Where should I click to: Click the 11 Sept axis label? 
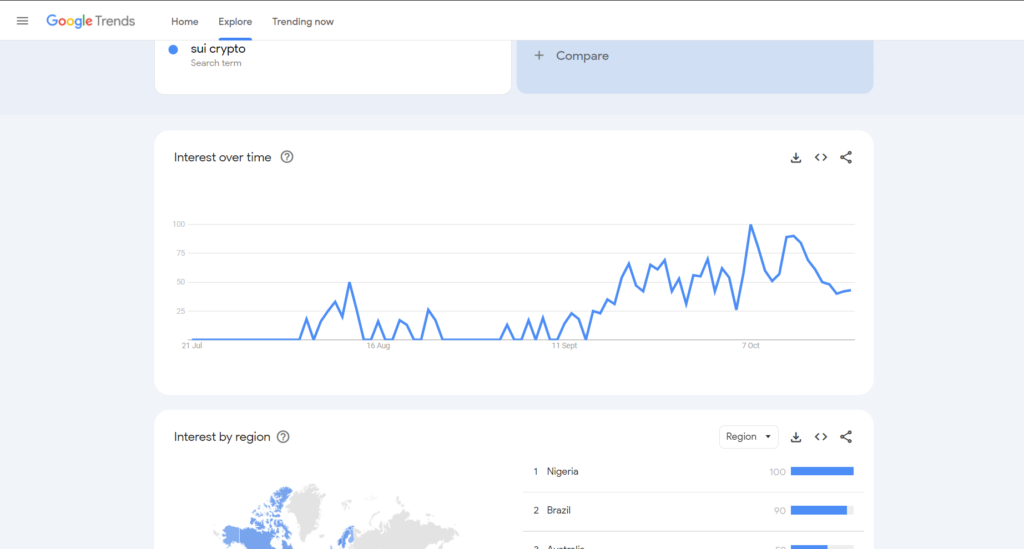(x=564, y=346)
